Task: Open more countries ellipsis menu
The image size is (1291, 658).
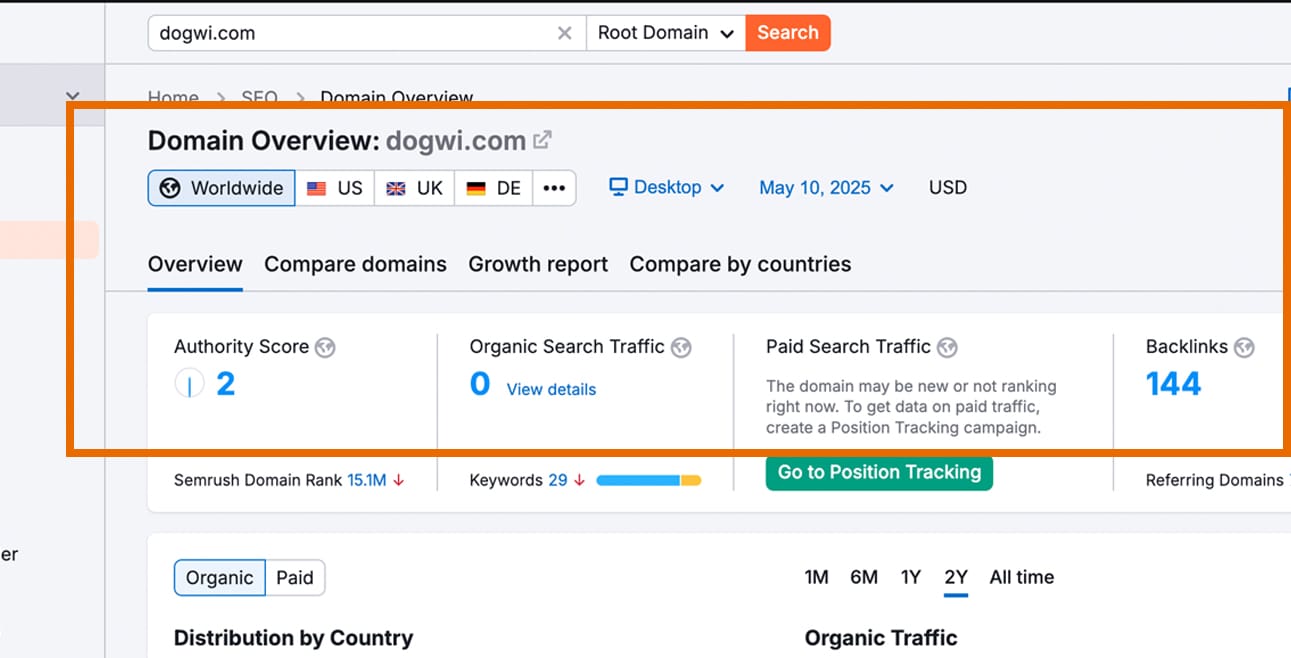Action: click(x=555, y=188)
